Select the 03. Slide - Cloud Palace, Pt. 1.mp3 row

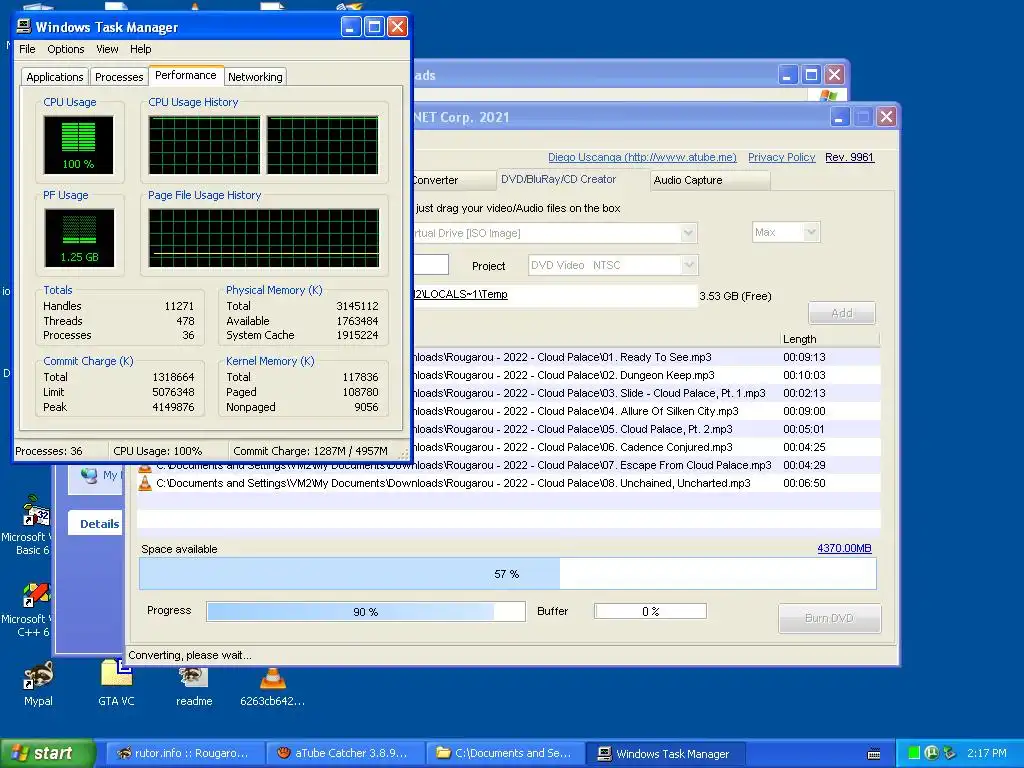(x=647, y=393)
